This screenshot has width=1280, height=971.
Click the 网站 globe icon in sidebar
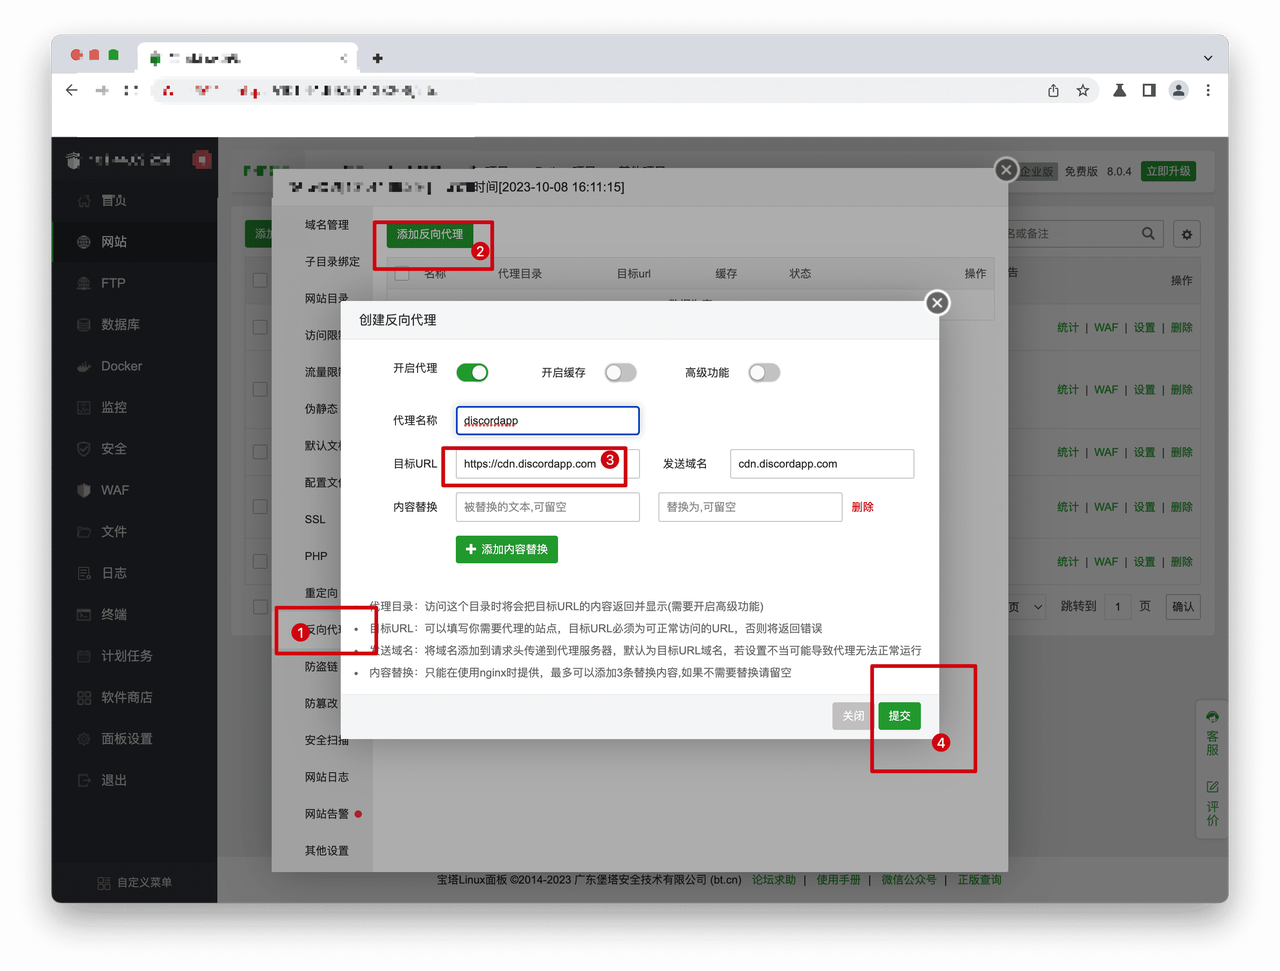click(84, 242)
